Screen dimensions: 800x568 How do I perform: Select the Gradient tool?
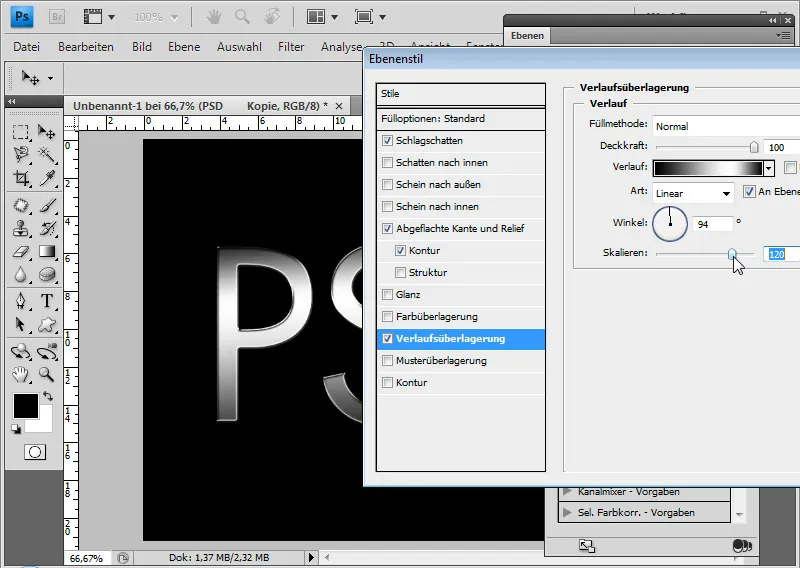46,252
